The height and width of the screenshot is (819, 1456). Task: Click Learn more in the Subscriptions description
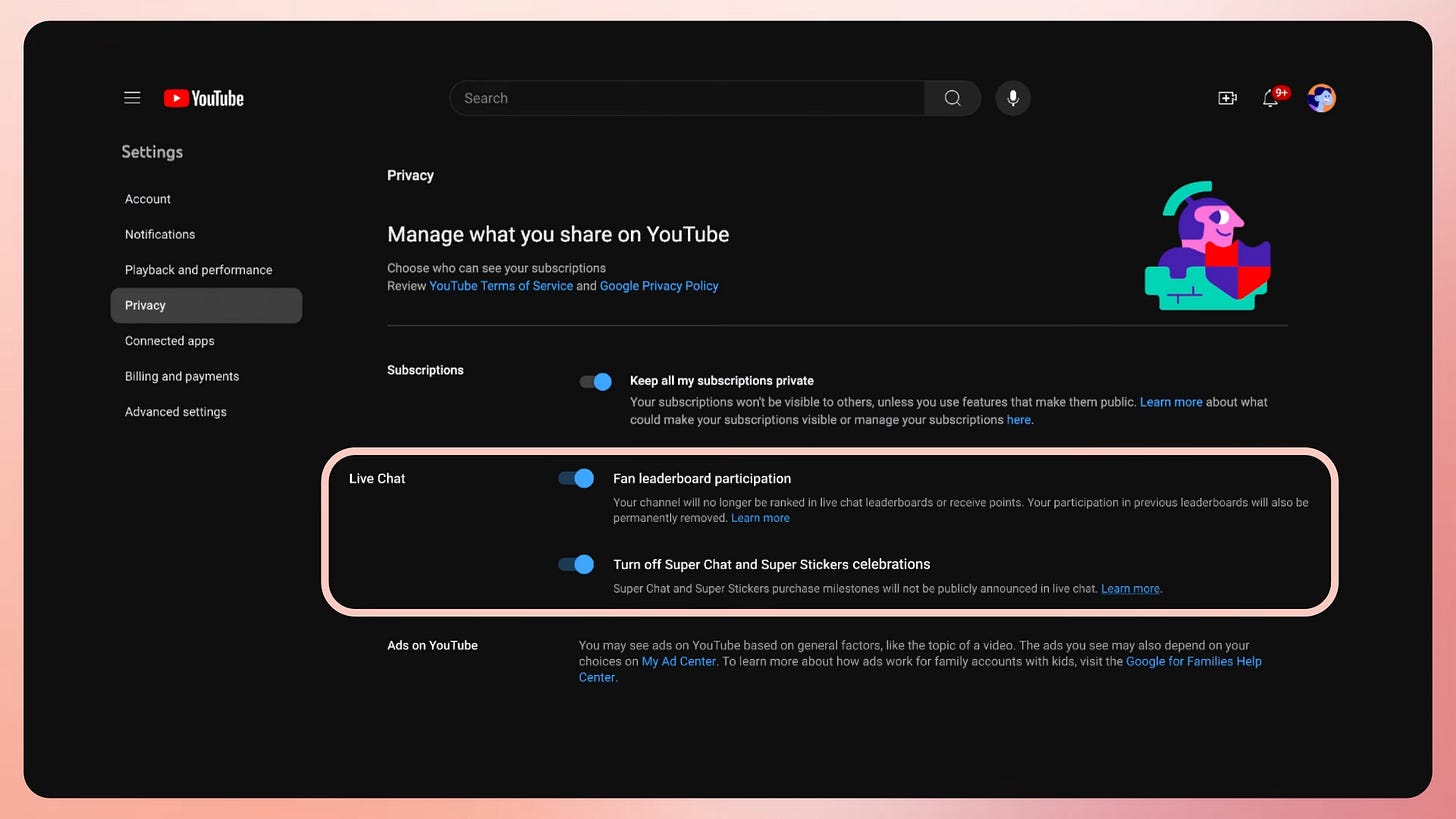coord(1171,402)
